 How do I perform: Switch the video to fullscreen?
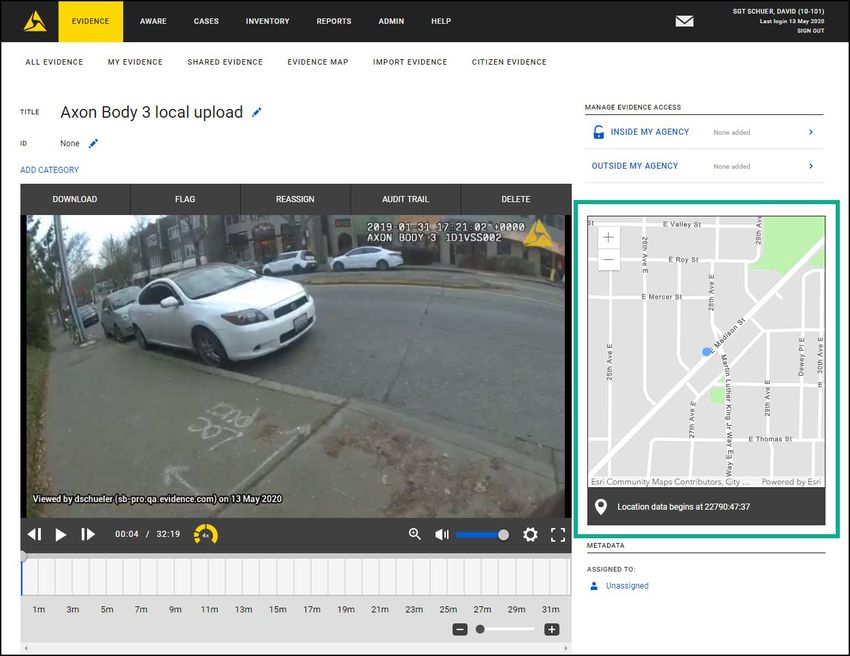pos(558,535)
